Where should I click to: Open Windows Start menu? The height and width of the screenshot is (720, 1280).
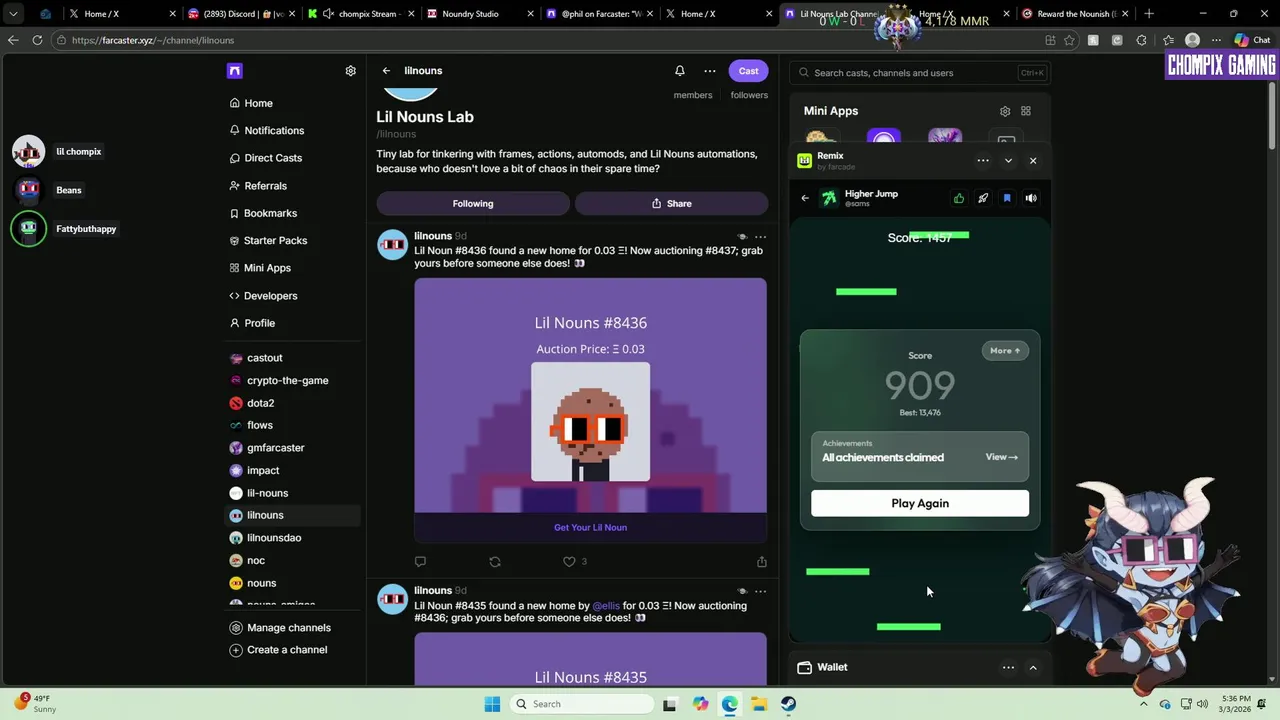click(492, 704)
